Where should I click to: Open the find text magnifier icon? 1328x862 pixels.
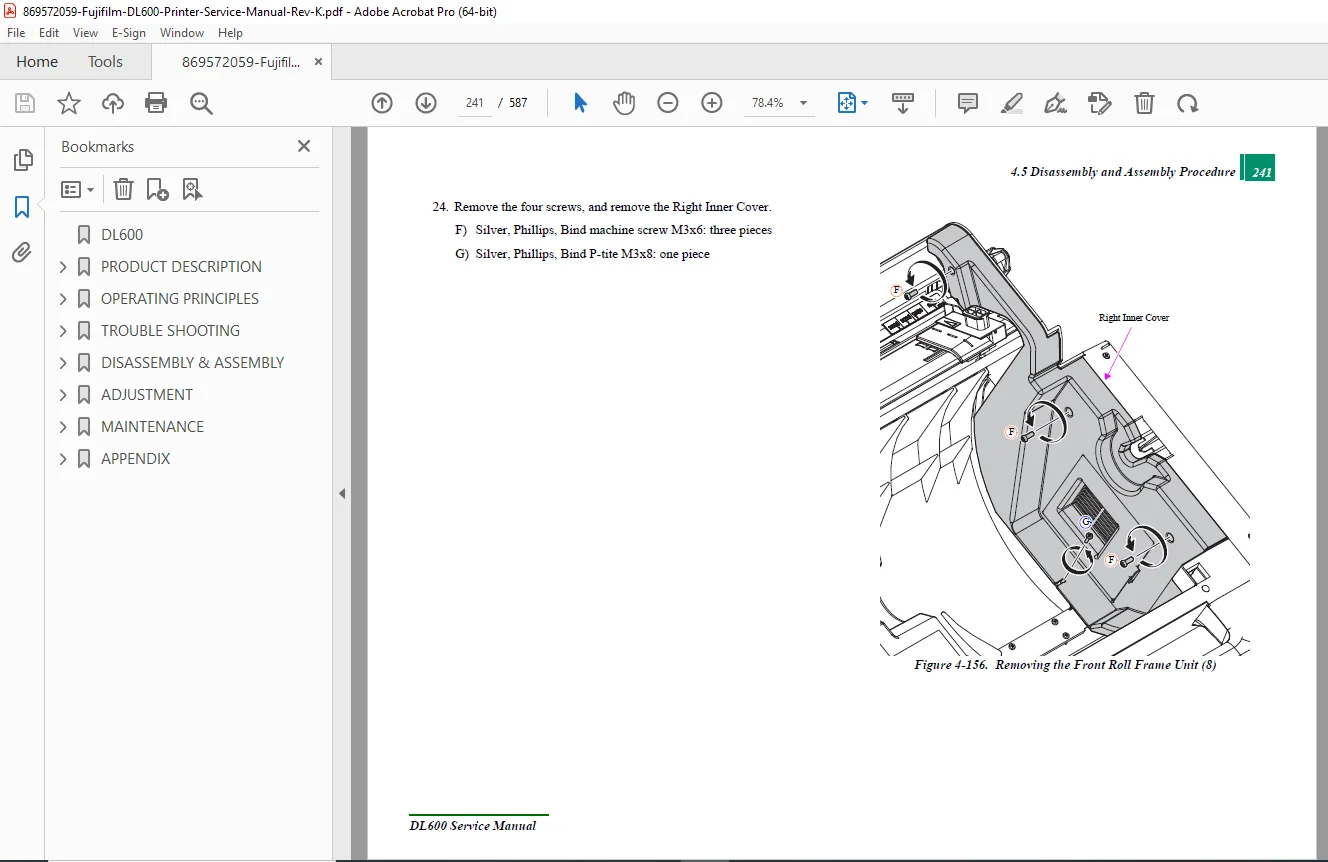(x=201, y=103)
